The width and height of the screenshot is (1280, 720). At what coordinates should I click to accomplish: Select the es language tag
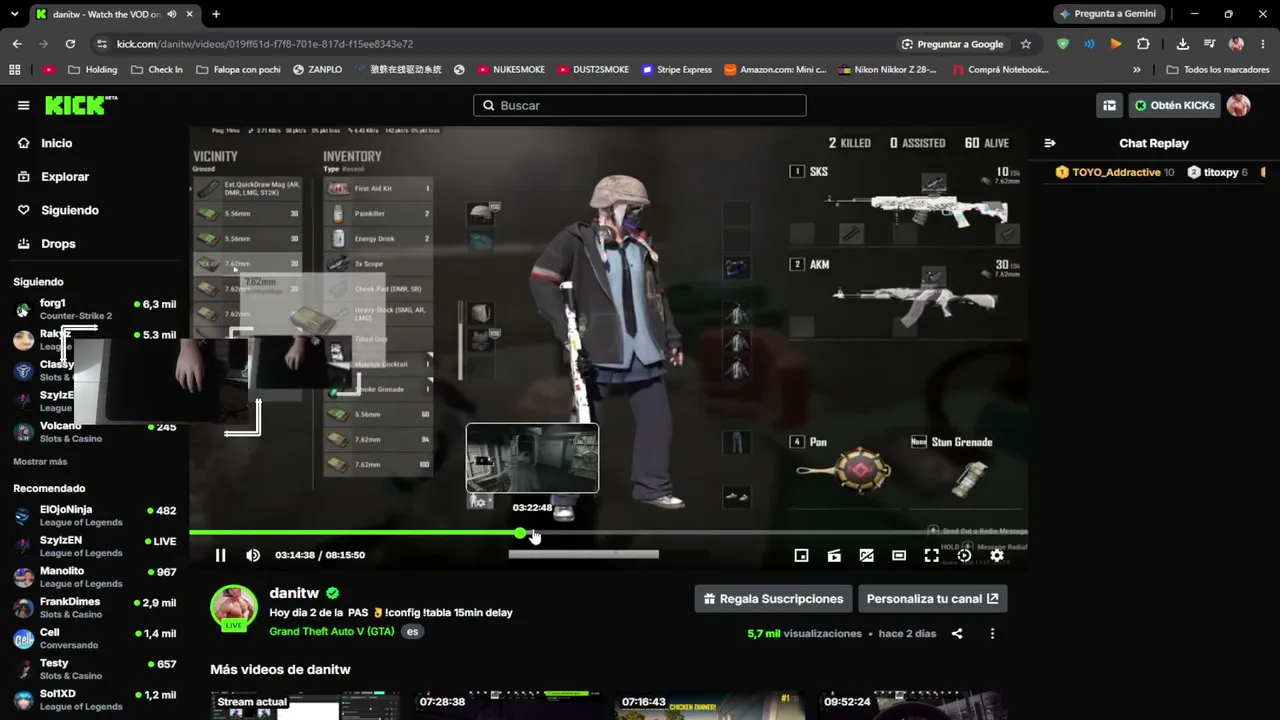412,632
